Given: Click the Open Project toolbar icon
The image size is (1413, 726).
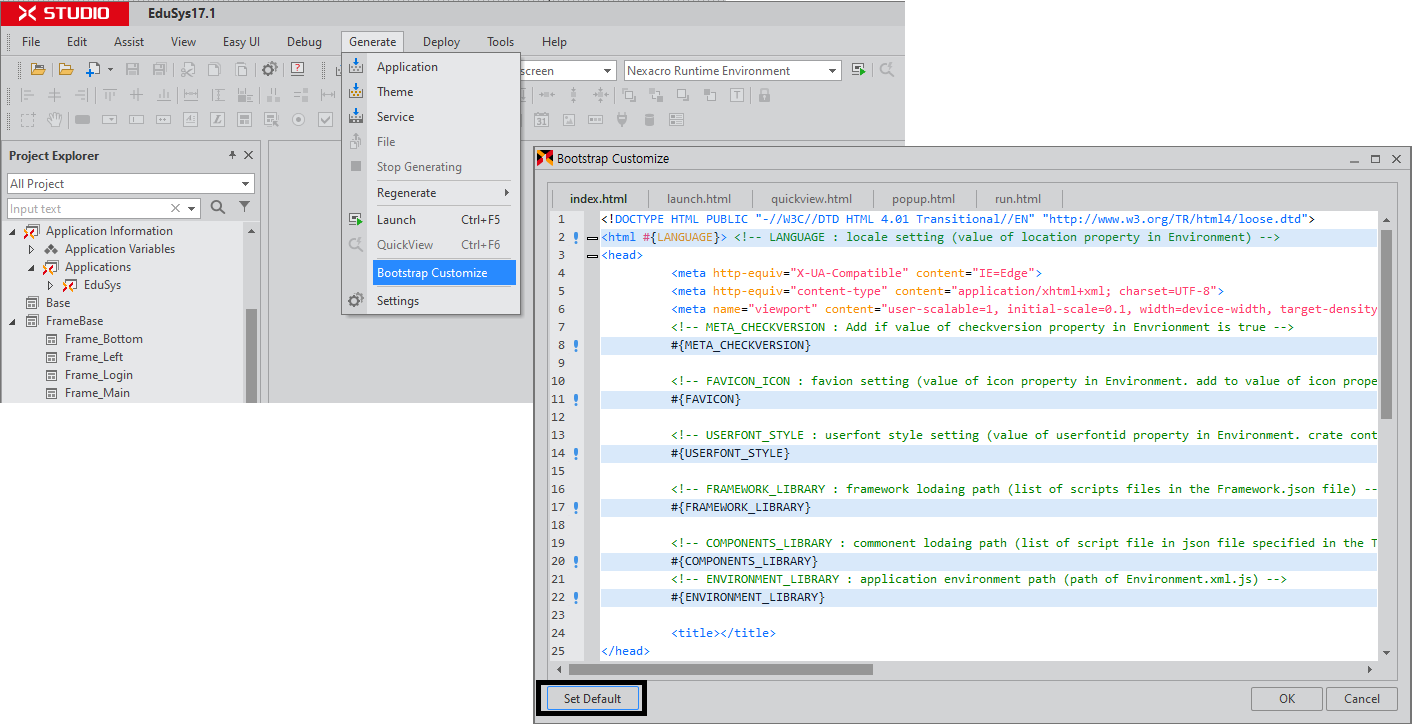Looking at the screenshot, I should (x=38, y=70).
